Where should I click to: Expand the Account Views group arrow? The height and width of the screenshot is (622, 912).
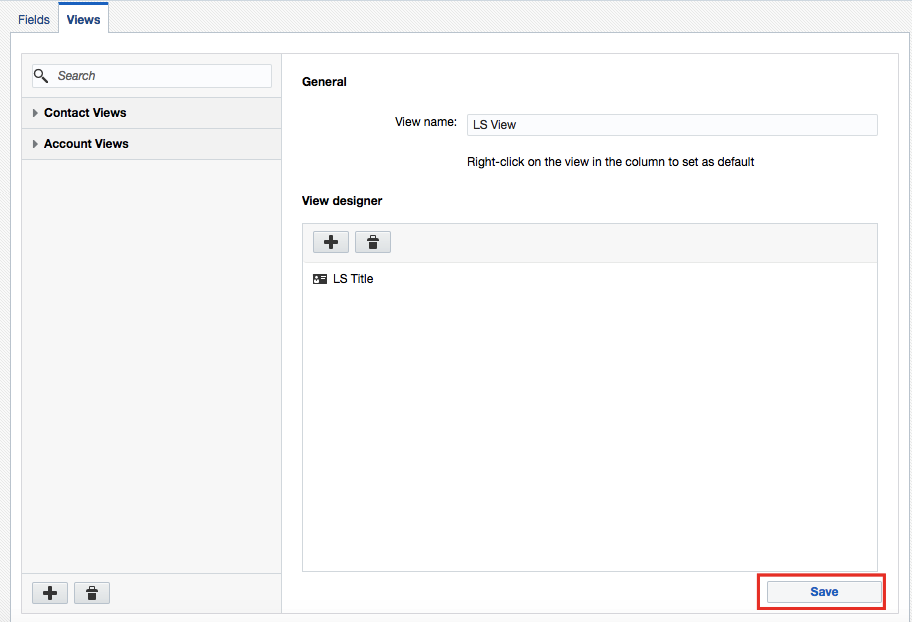[35, 144]
